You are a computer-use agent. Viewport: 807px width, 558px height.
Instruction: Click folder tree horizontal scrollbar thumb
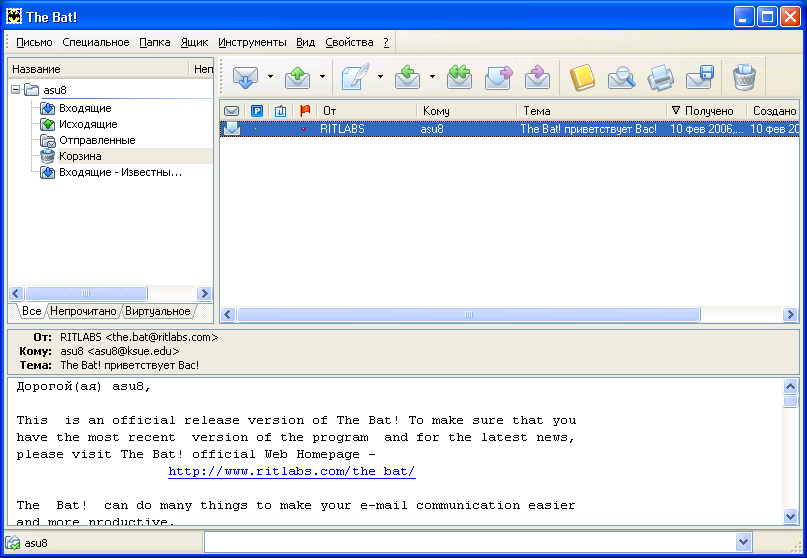click(86, 293)
